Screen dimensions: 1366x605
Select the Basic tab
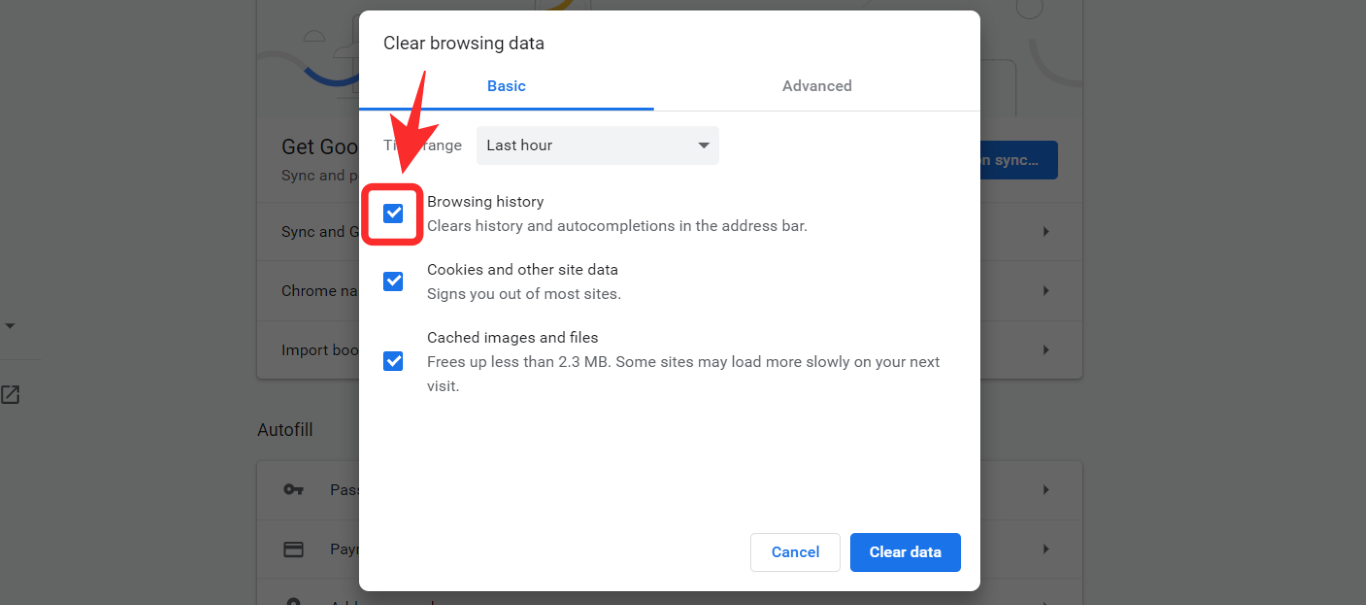point(506,86)
